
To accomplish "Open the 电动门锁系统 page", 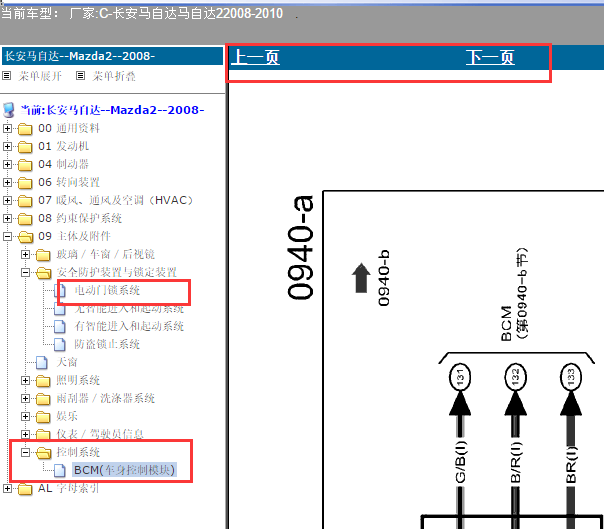I will [107, 291].
